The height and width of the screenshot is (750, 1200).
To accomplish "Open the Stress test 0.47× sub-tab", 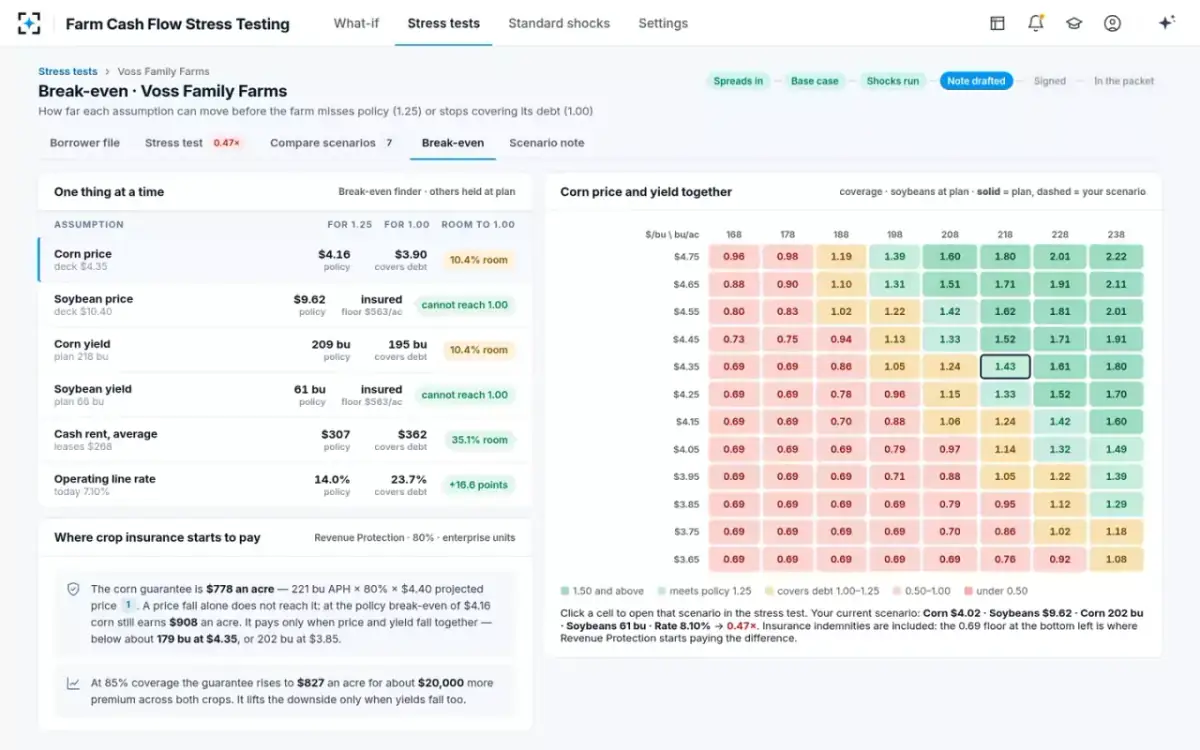I will click(193, 143).
